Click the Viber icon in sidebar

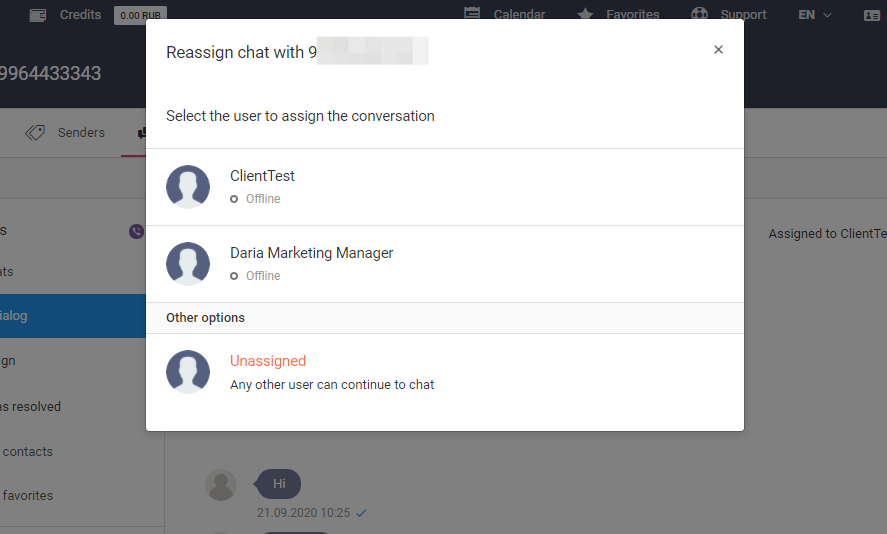point(136,231)
